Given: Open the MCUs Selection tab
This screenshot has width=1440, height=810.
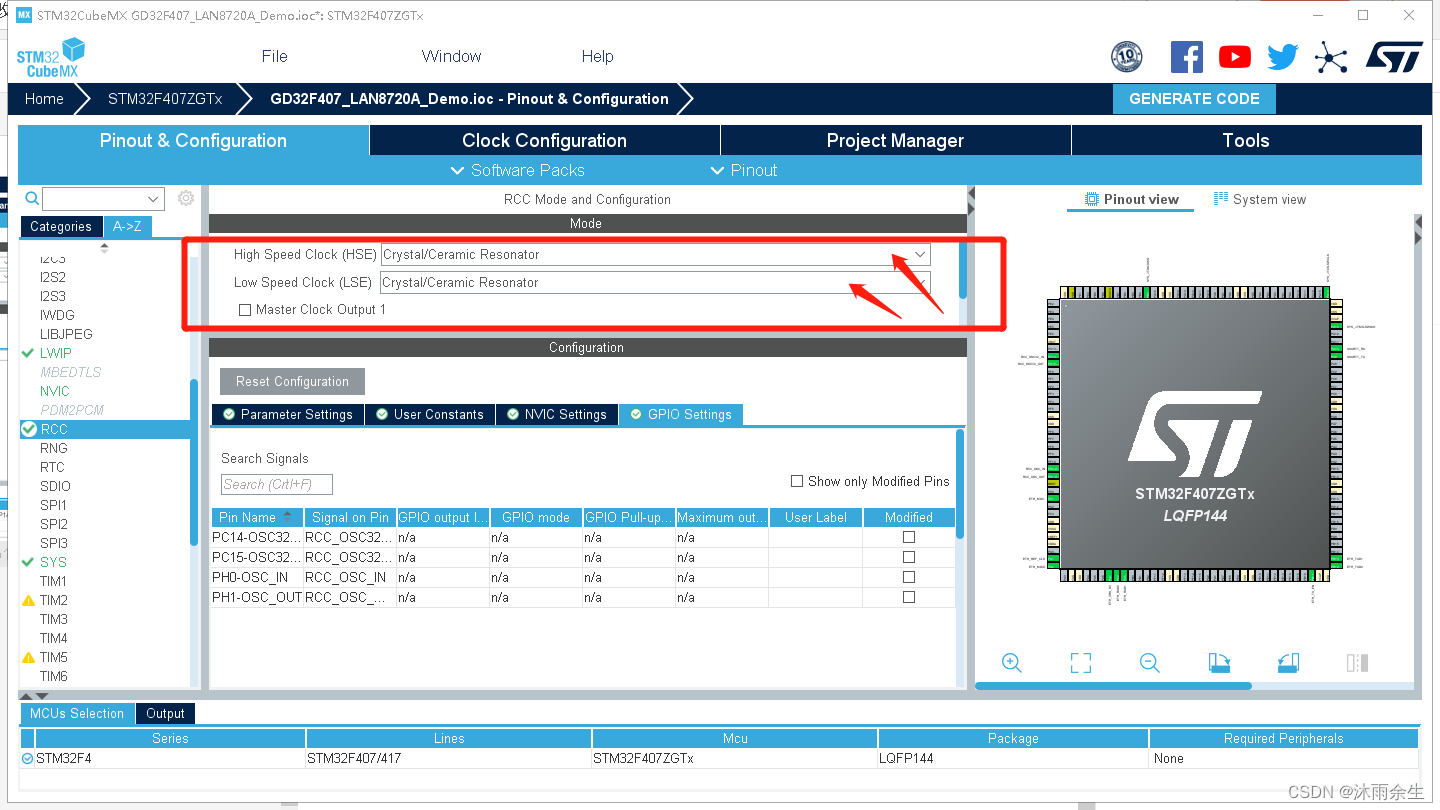Looking at the screenshot, I should click(x=77, y=713).
